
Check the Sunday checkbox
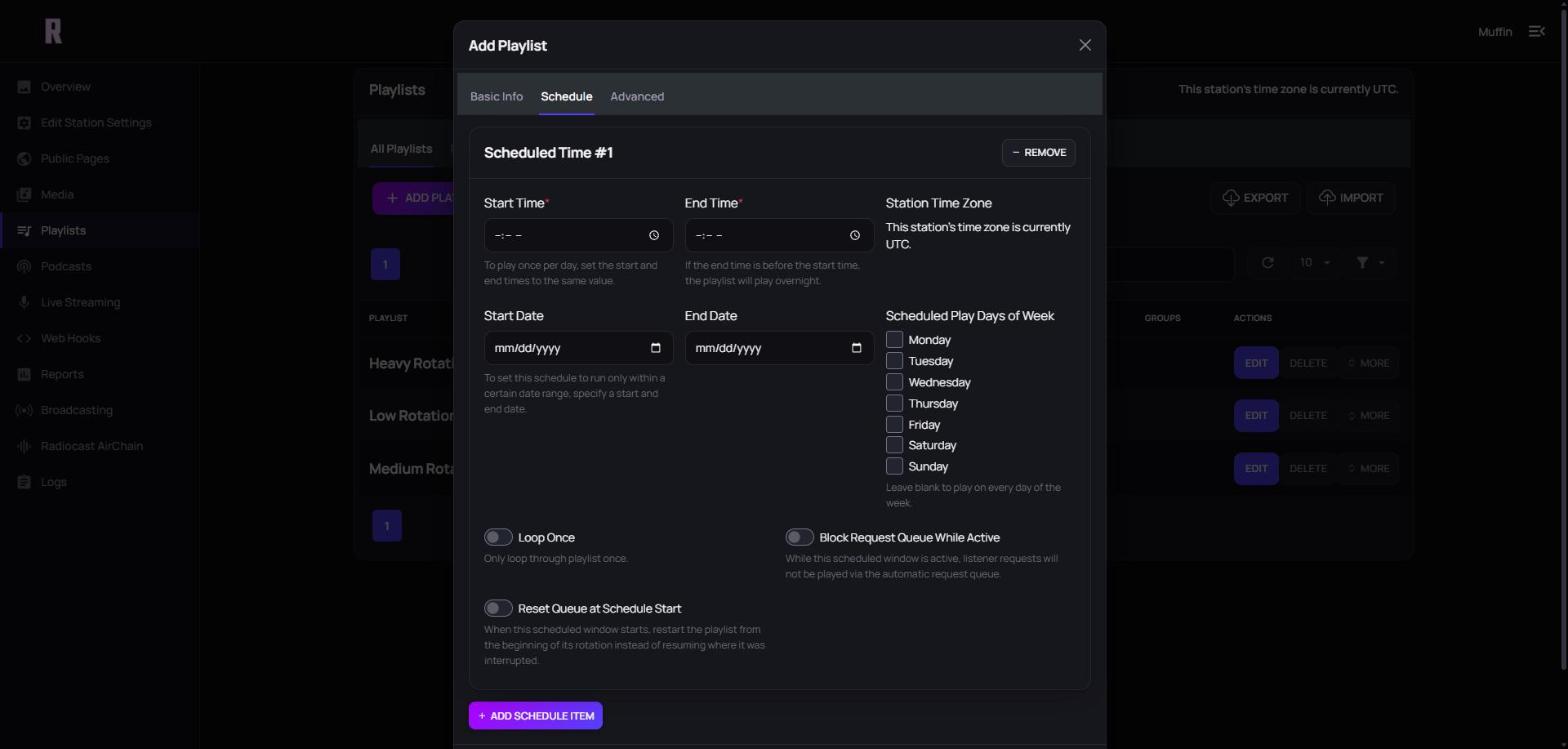click(x=894, y=466)
